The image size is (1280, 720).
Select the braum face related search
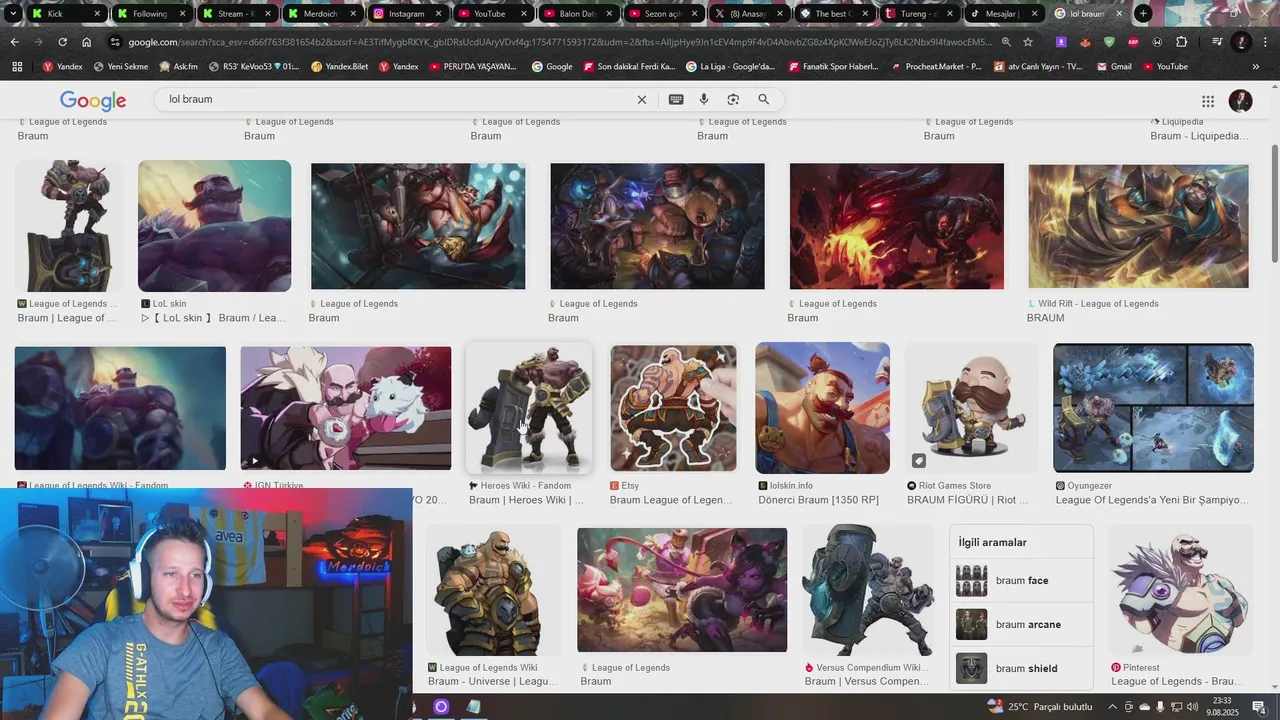pos(1021,581)
